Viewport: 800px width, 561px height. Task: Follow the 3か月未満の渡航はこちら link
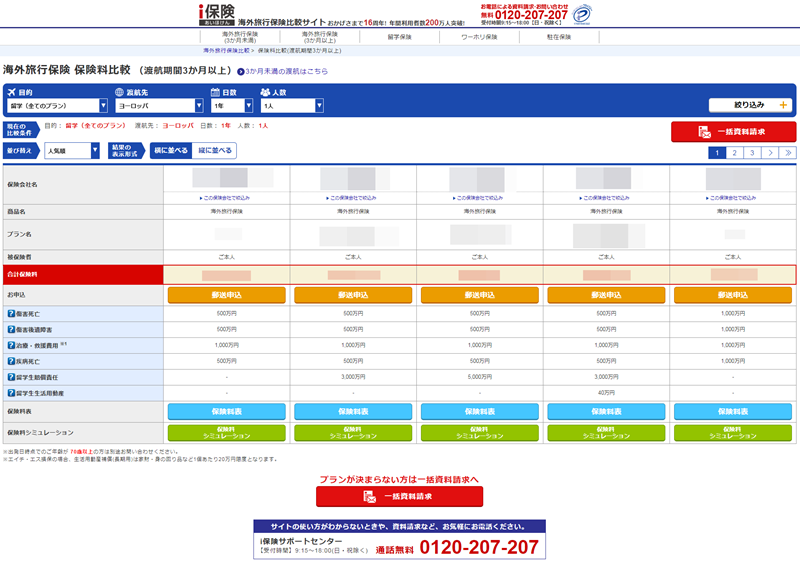[286, 72]
